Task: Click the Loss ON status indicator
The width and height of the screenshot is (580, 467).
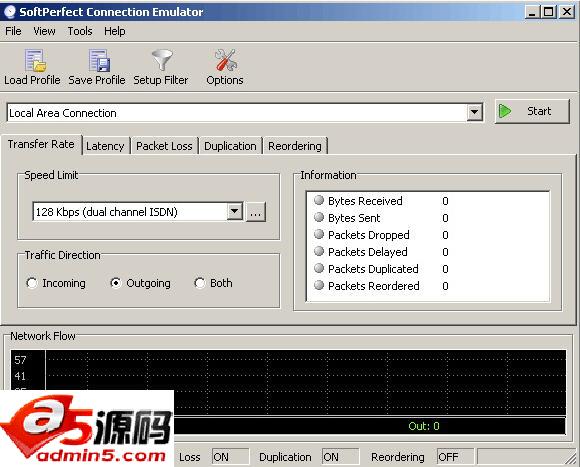Action: pyautogui.click(x=230, y=457)
